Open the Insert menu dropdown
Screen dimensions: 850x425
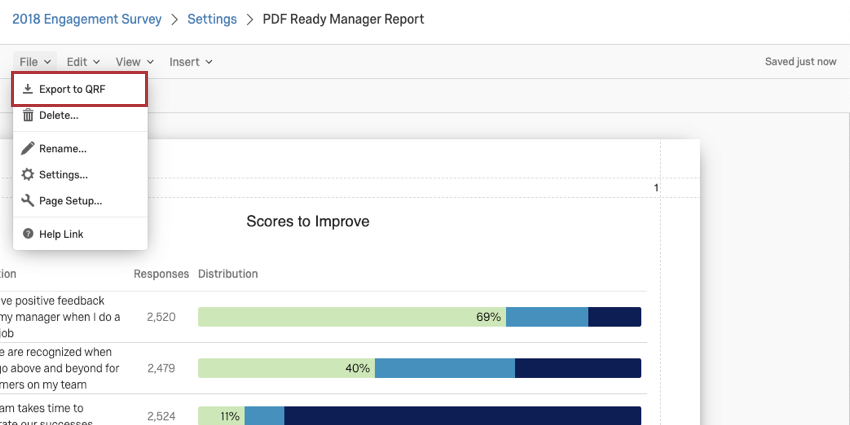(x=190, y=62)
